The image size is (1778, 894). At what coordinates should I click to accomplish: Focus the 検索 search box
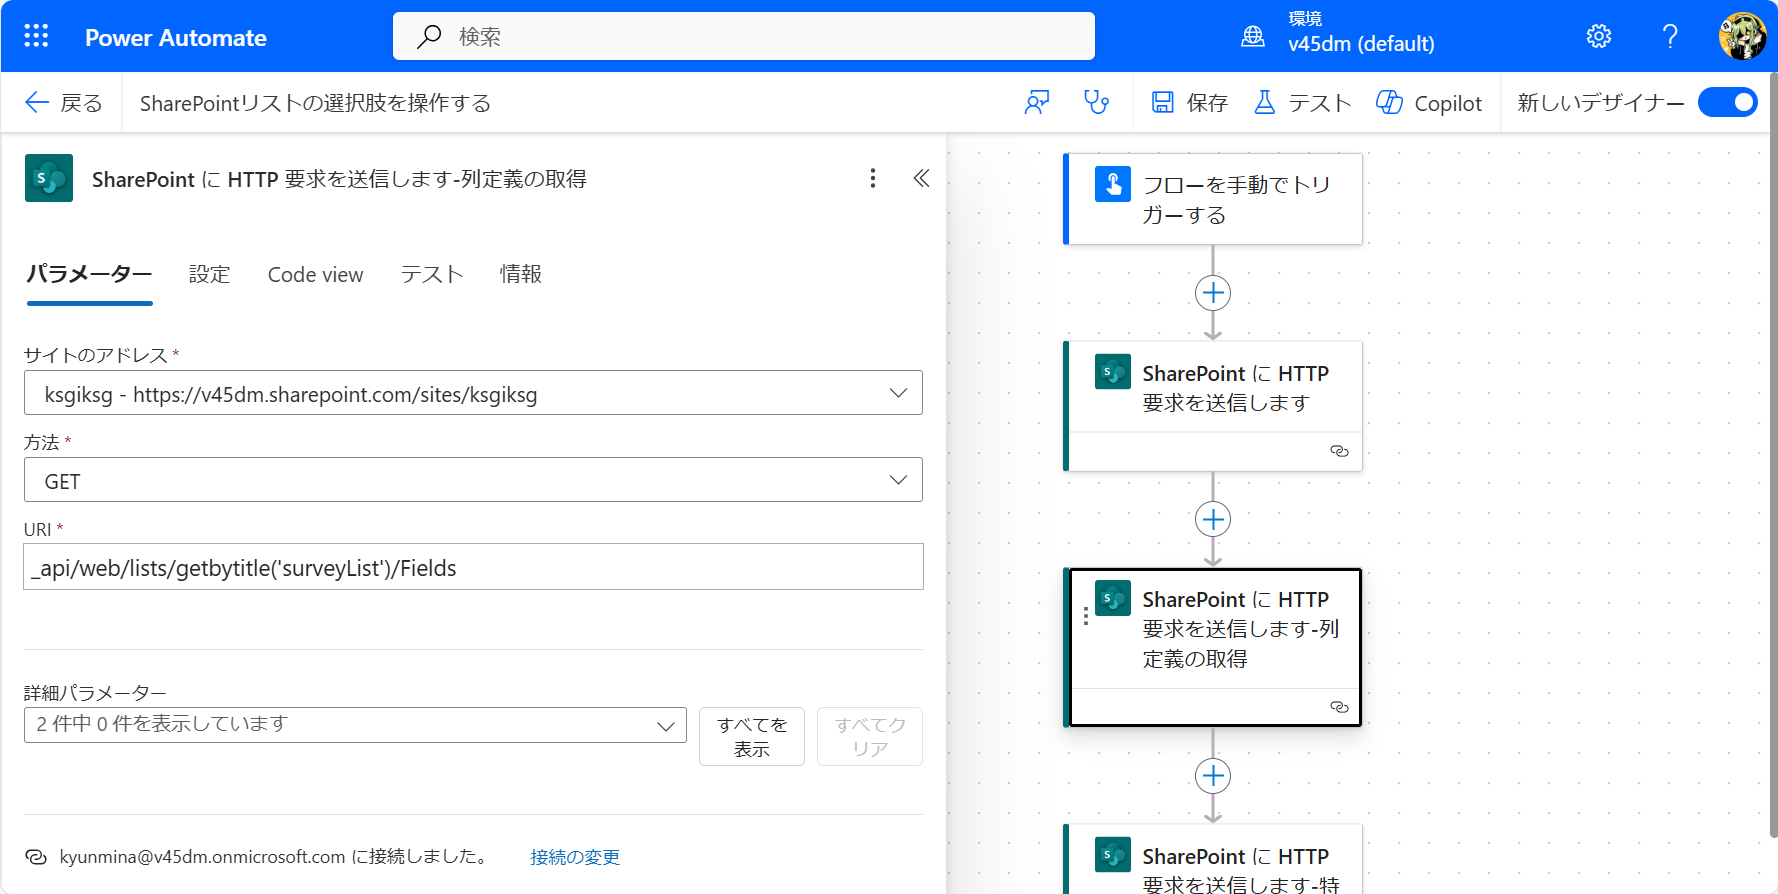point(744,37)
